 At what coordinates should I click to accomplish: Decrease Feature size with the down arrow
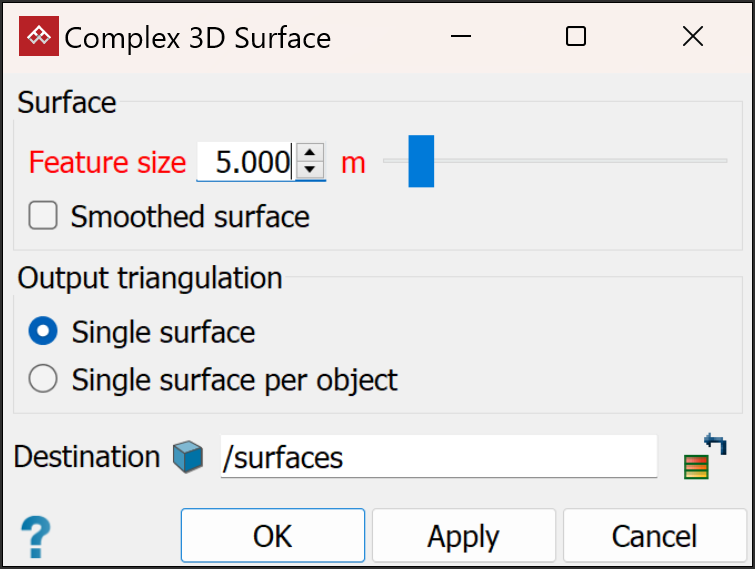tap(311, 170)
